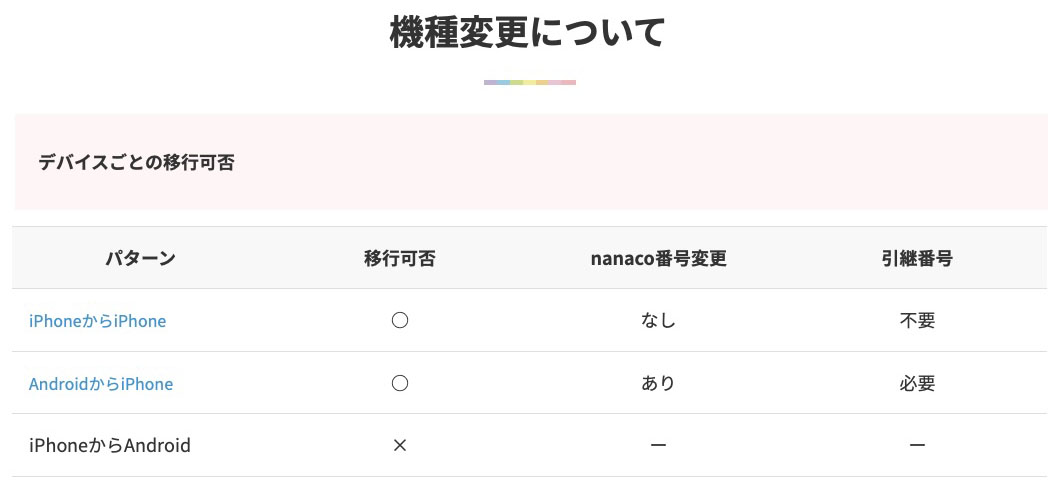Select the 引継番号 column header
The width and height of the screenshot is (1059, 499).
pos(917,258)
